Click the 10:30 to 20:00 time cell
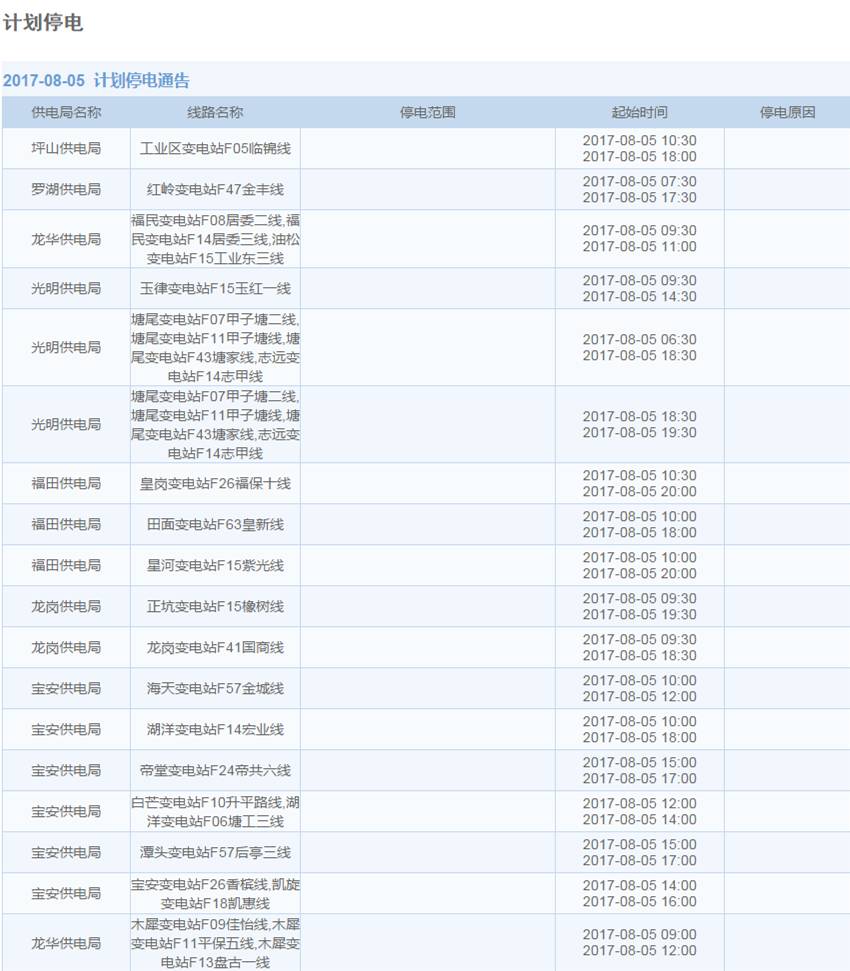This screenshot has height=971, width=850. (640, 484)
